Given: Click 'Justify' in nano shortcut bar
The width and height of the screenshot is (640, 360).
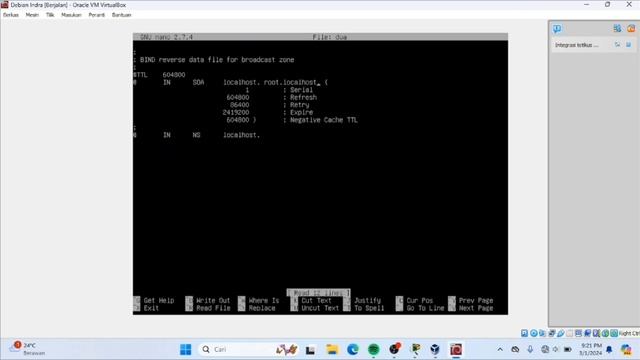Looking at the screenshot, I should coord(367,300).
